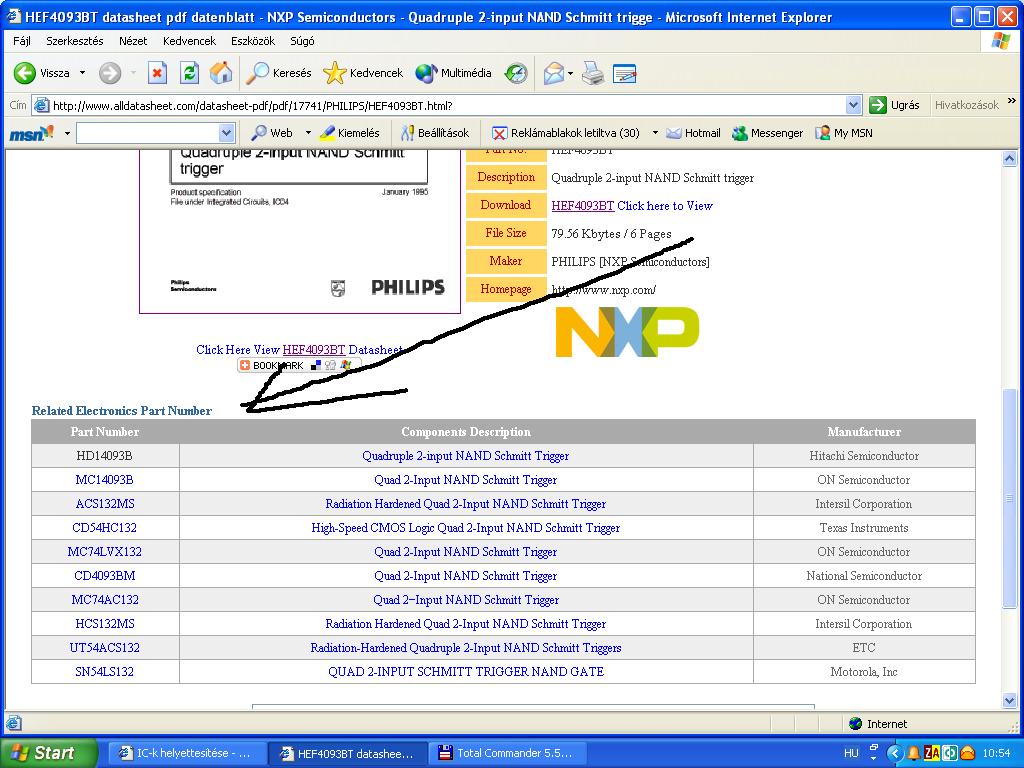Print the page with printer icon
Image resolution: width=1024 pixels, height=768 pixels.
pos(593,73)
